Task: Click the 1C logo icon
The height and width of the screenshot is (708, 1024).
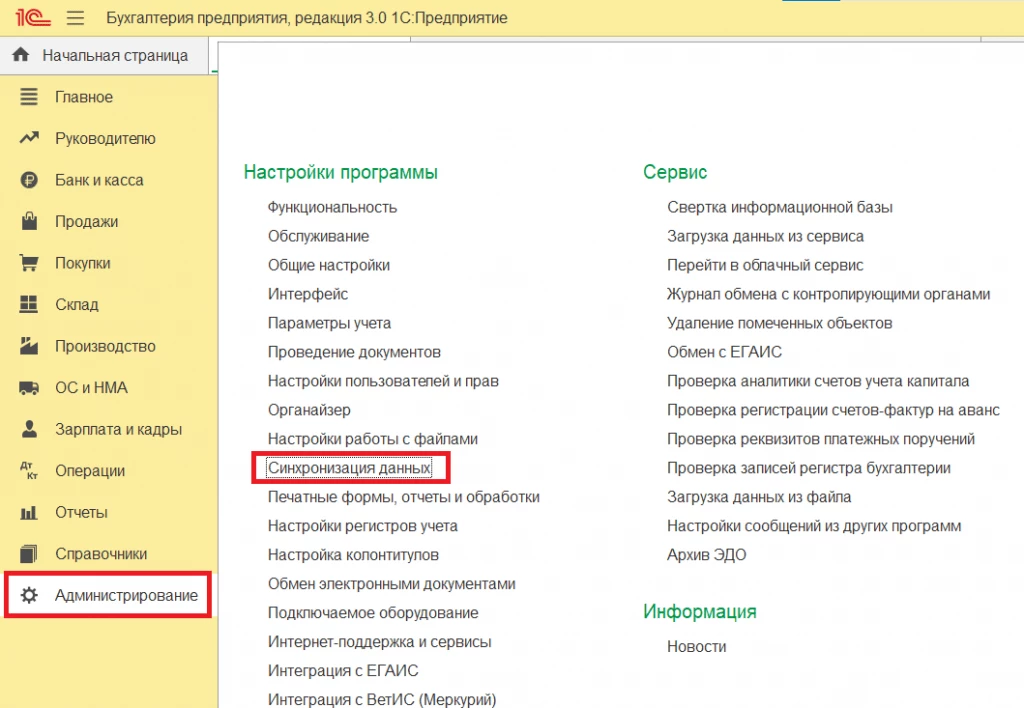Action: coord(33,17)
